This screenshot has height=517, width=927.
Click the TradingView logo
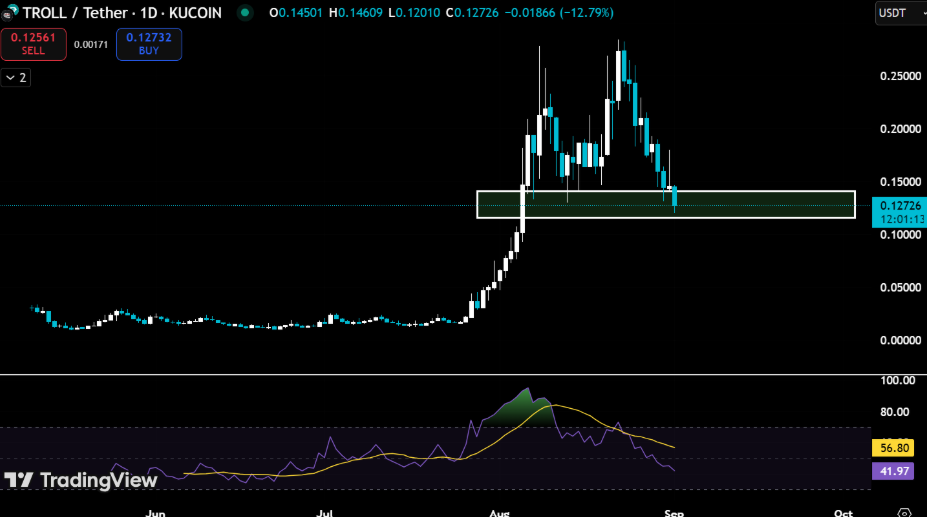tap(80, 480)
